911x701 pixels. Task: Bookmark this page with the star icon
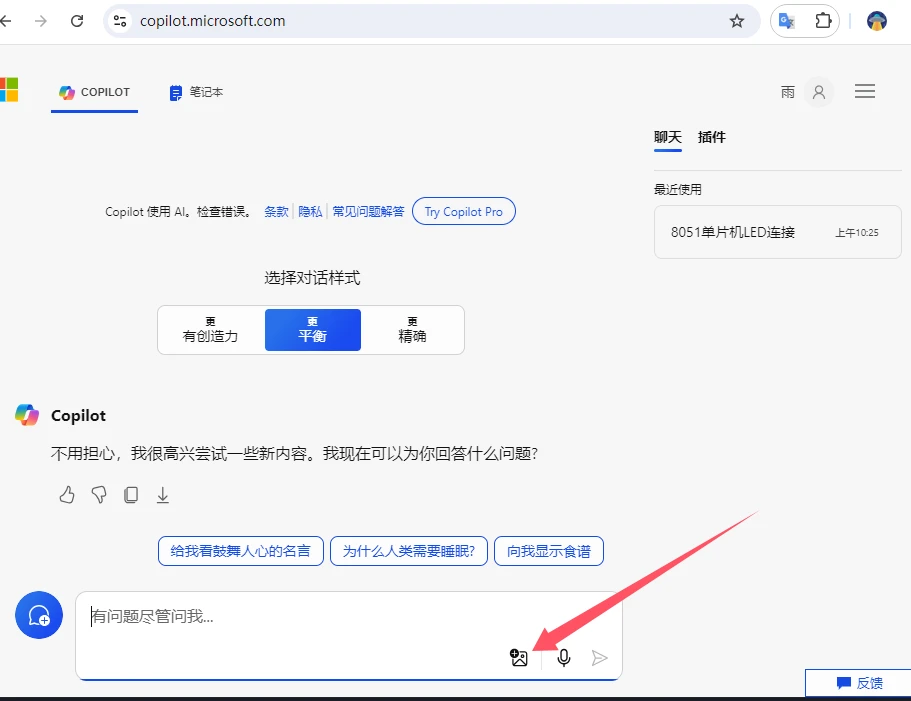(737, 21)
